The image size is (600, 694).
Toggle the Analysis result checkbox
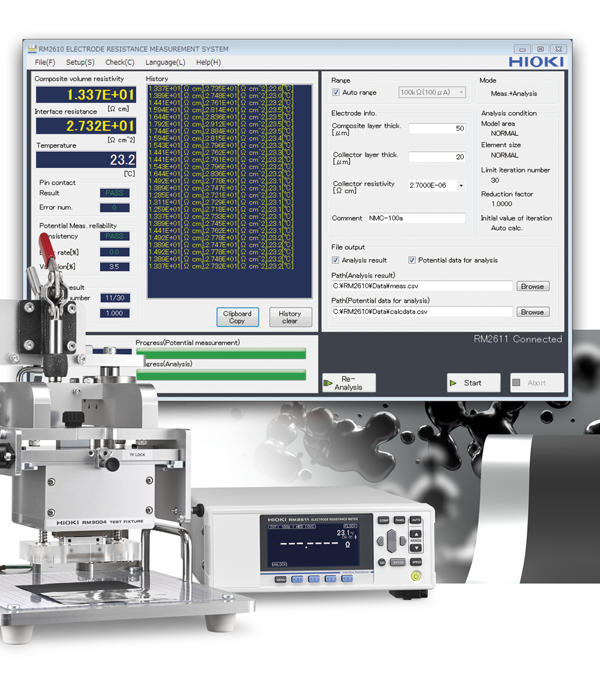click(x=335, y=260)
